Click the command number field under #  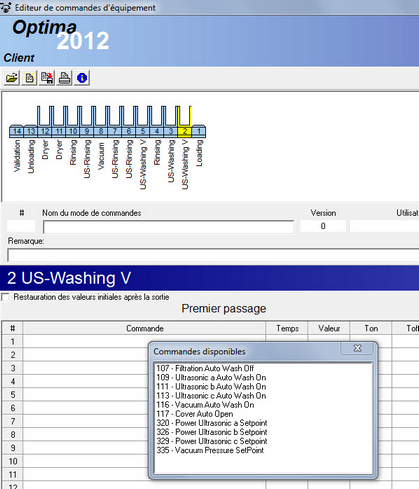[21, 226]
